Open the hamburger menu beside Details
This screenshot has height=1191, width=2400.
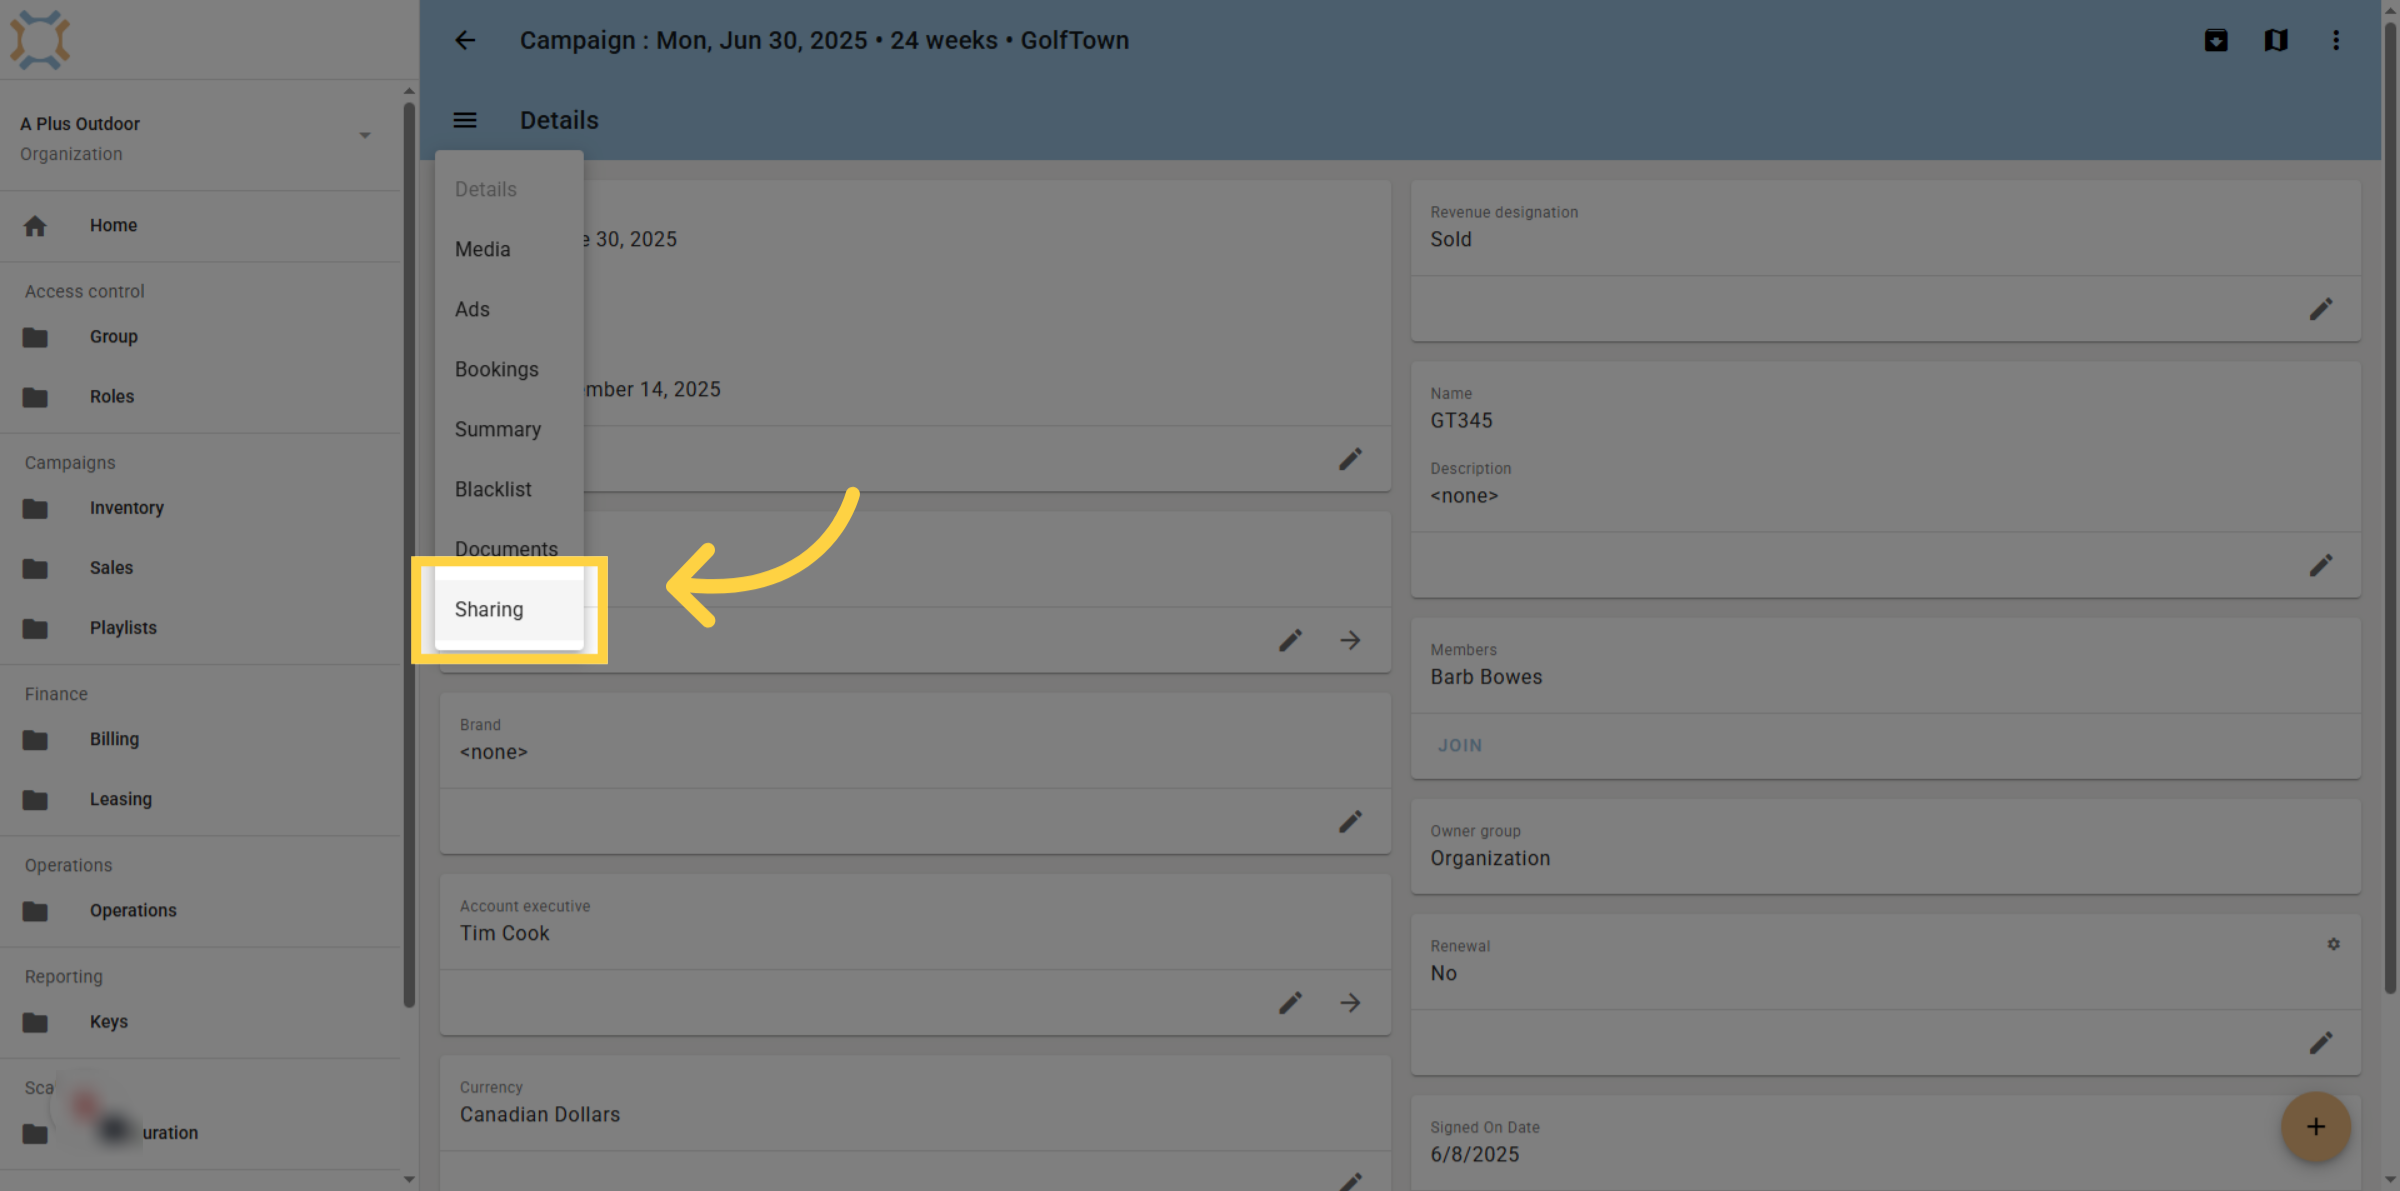(x=465, y=120)
